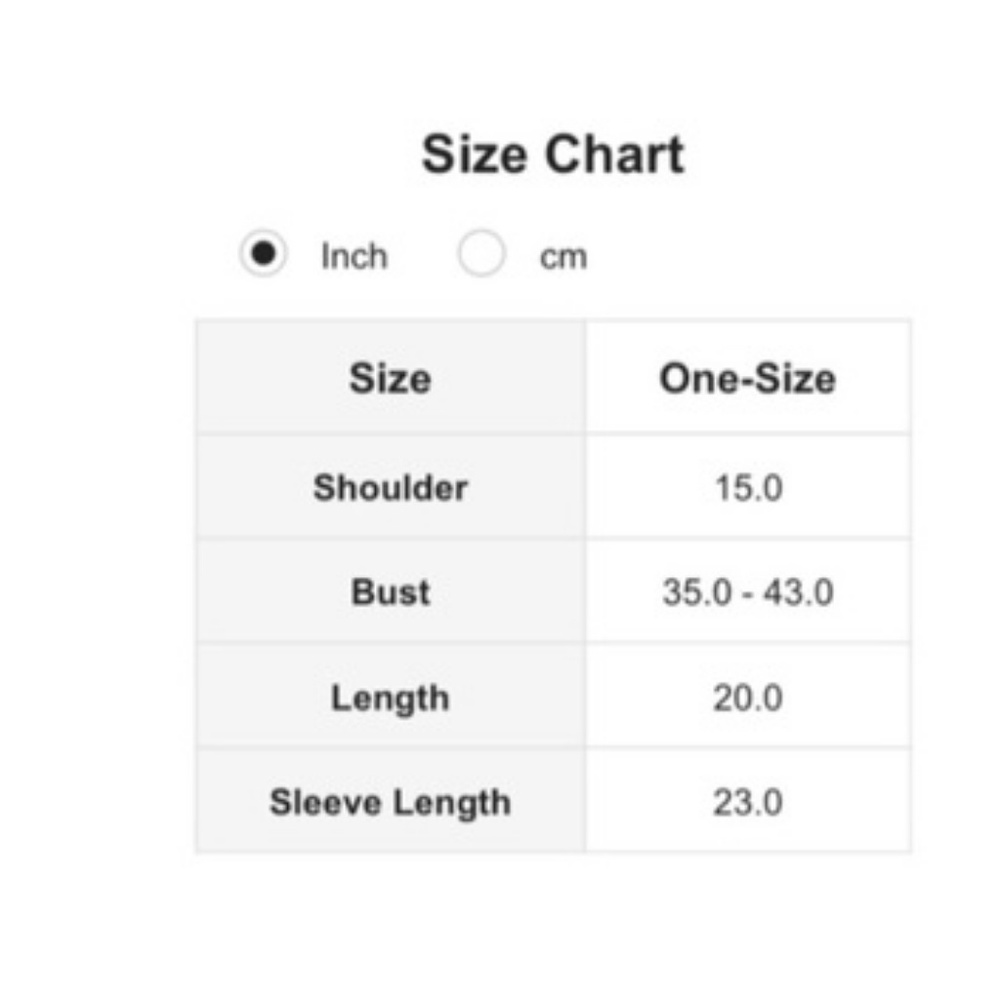This screenshot has width=1000, height=1000.
Task: Click the 15.0 shoulder measurement value
Action: pos(748,489)
